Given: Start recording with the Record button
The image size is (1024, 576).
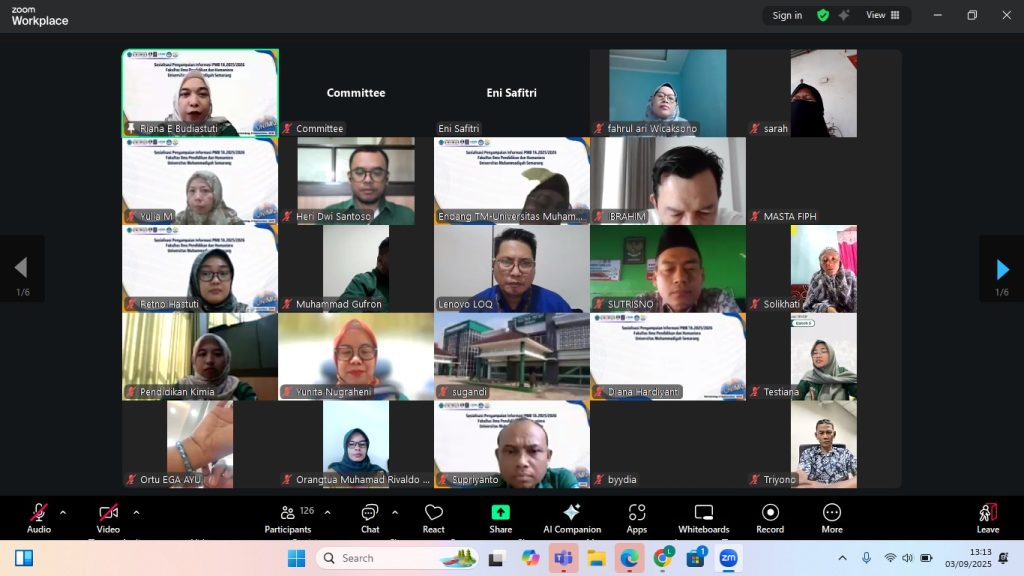Looking at the screenshot, I should click(x=770, y=518).
